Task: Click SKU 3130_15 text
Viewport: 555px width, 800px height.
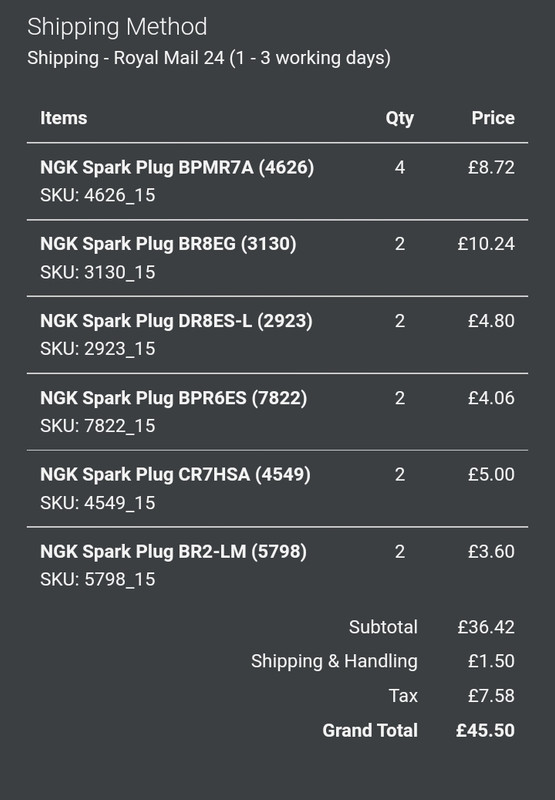Action: [x=98, y=272]
